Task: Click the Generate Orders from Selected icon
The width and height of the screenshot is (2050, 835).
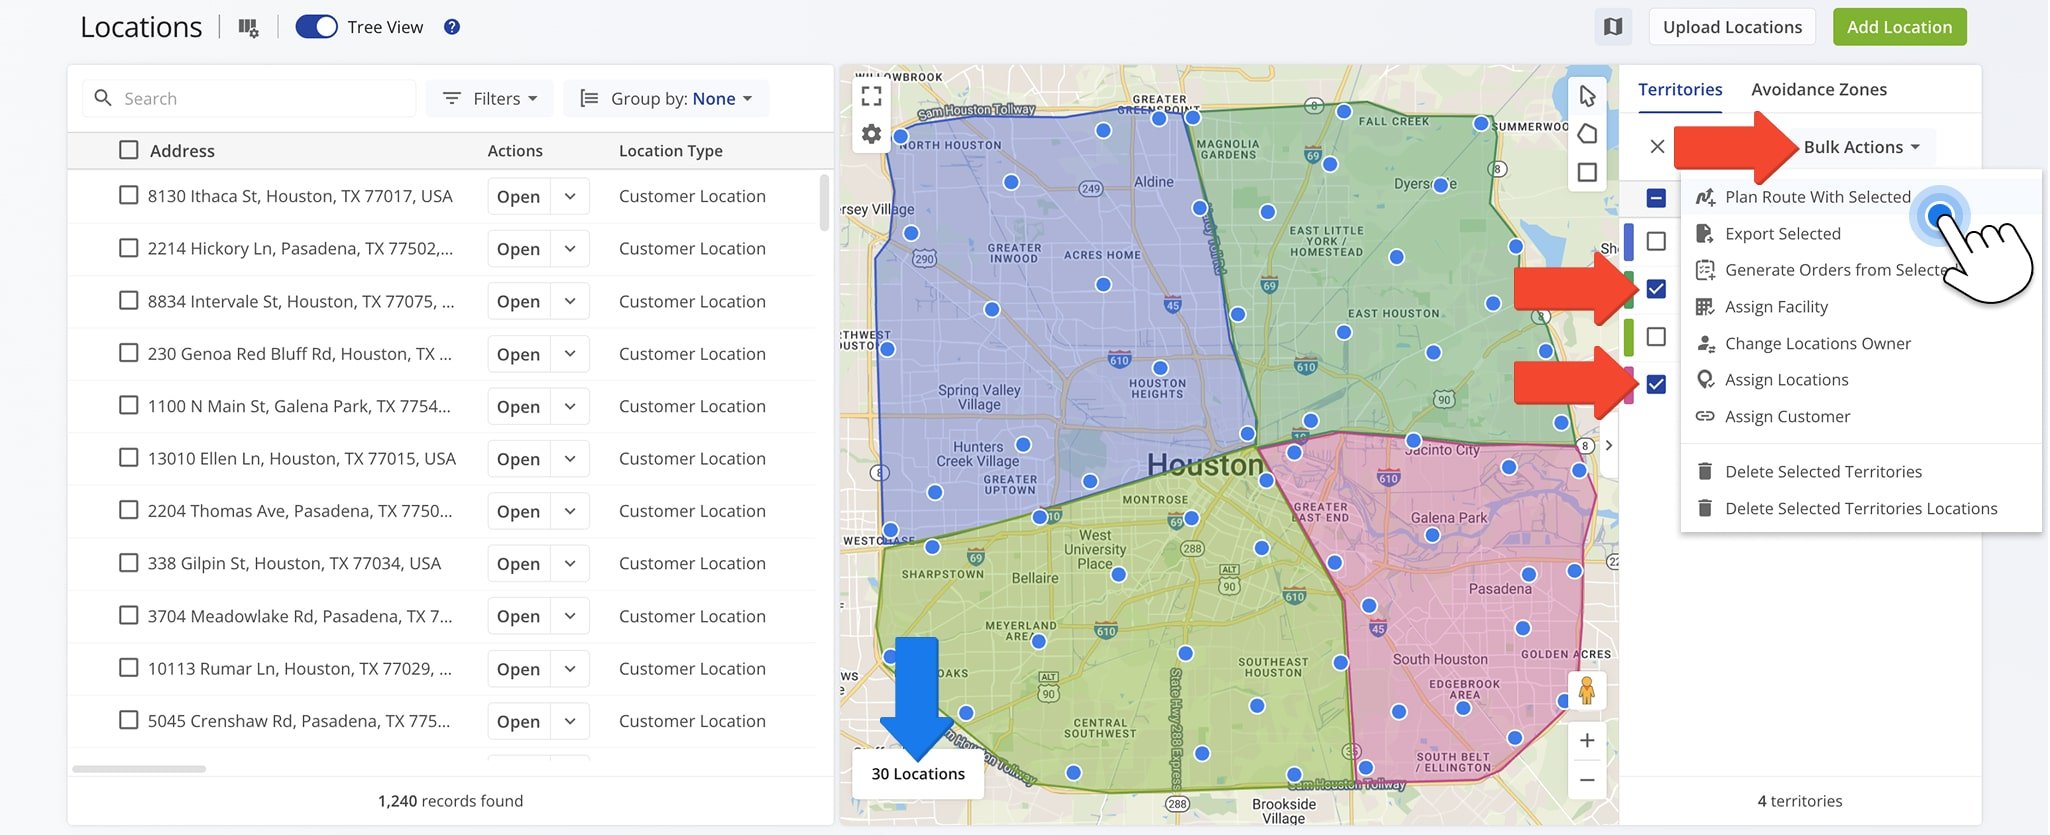Action: click(1705, 270)
